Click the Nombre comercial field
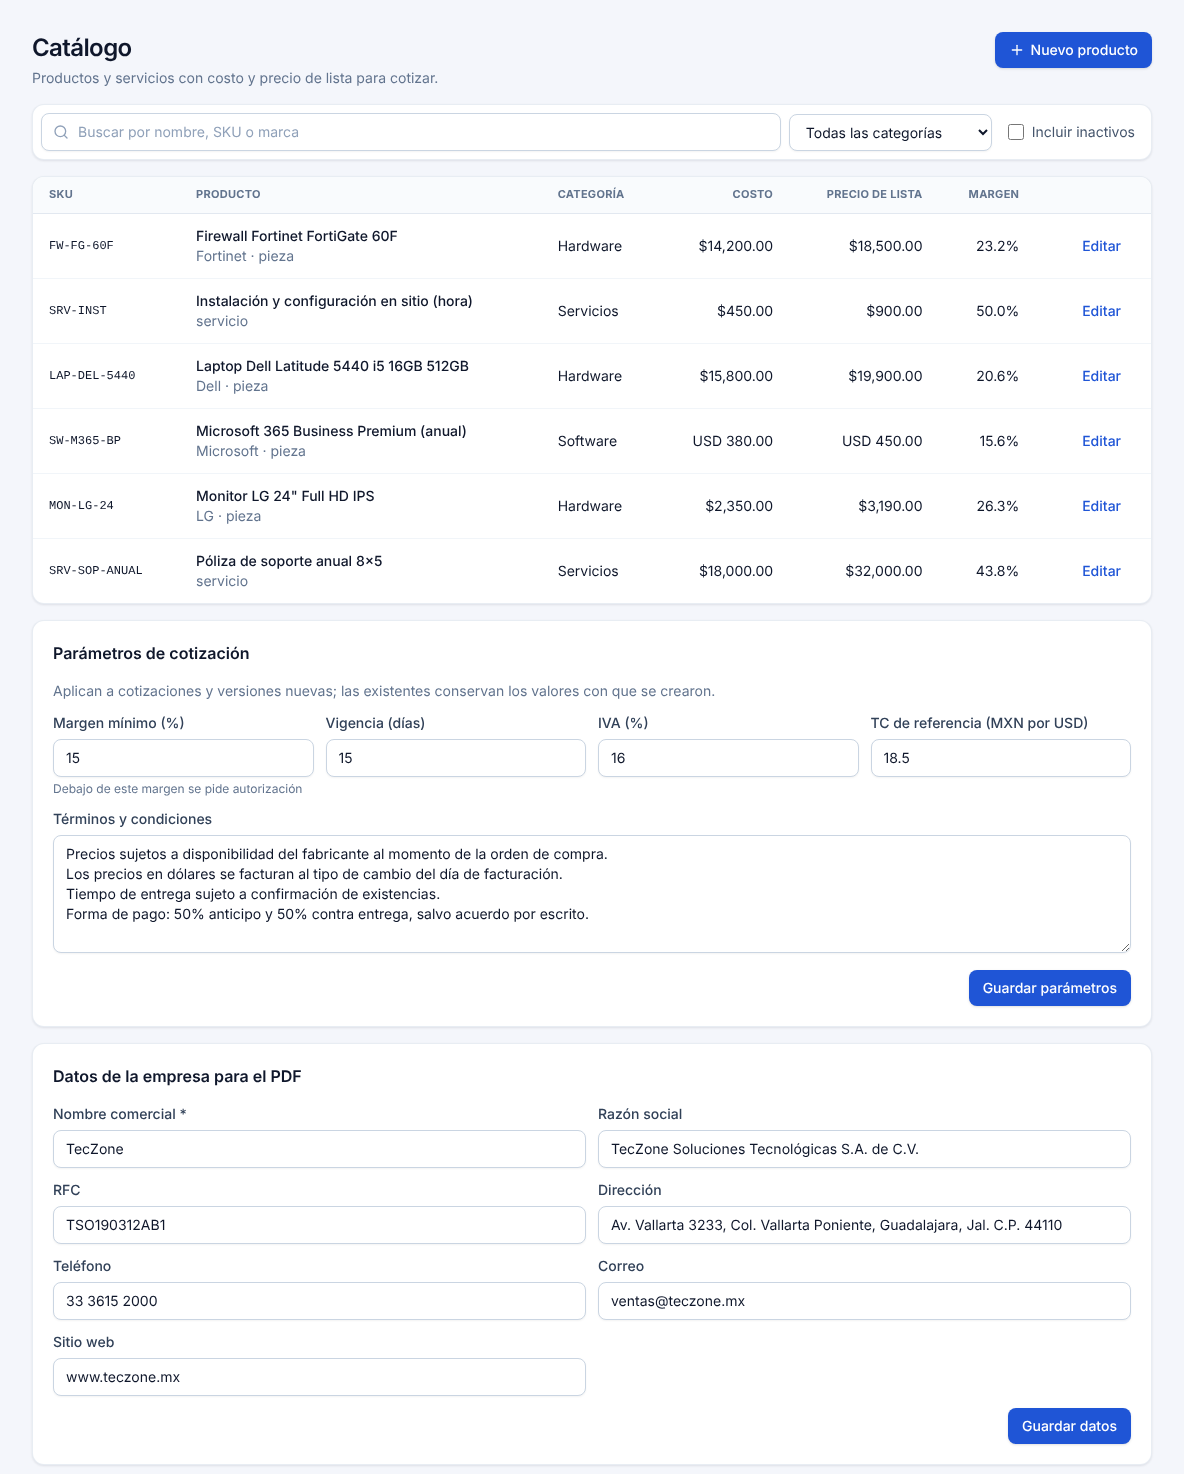Image resolution: width=1184 pixels, height=1474 pixels. coord(319,1149)
